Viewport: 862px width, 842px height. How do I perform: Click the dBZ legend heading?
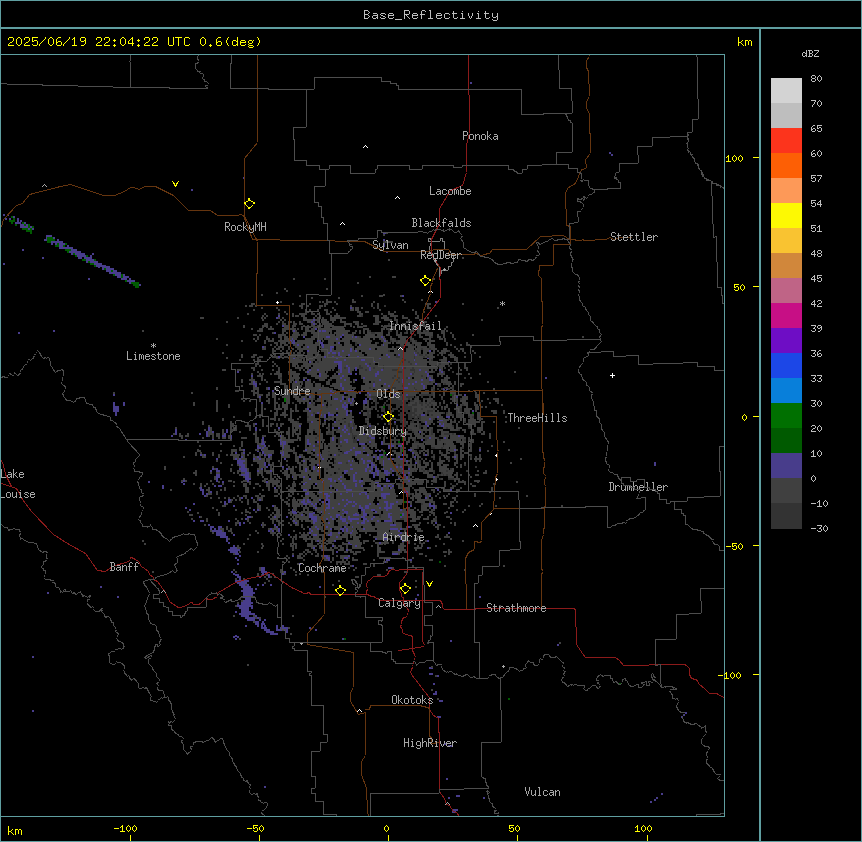[x=810, y=53]
